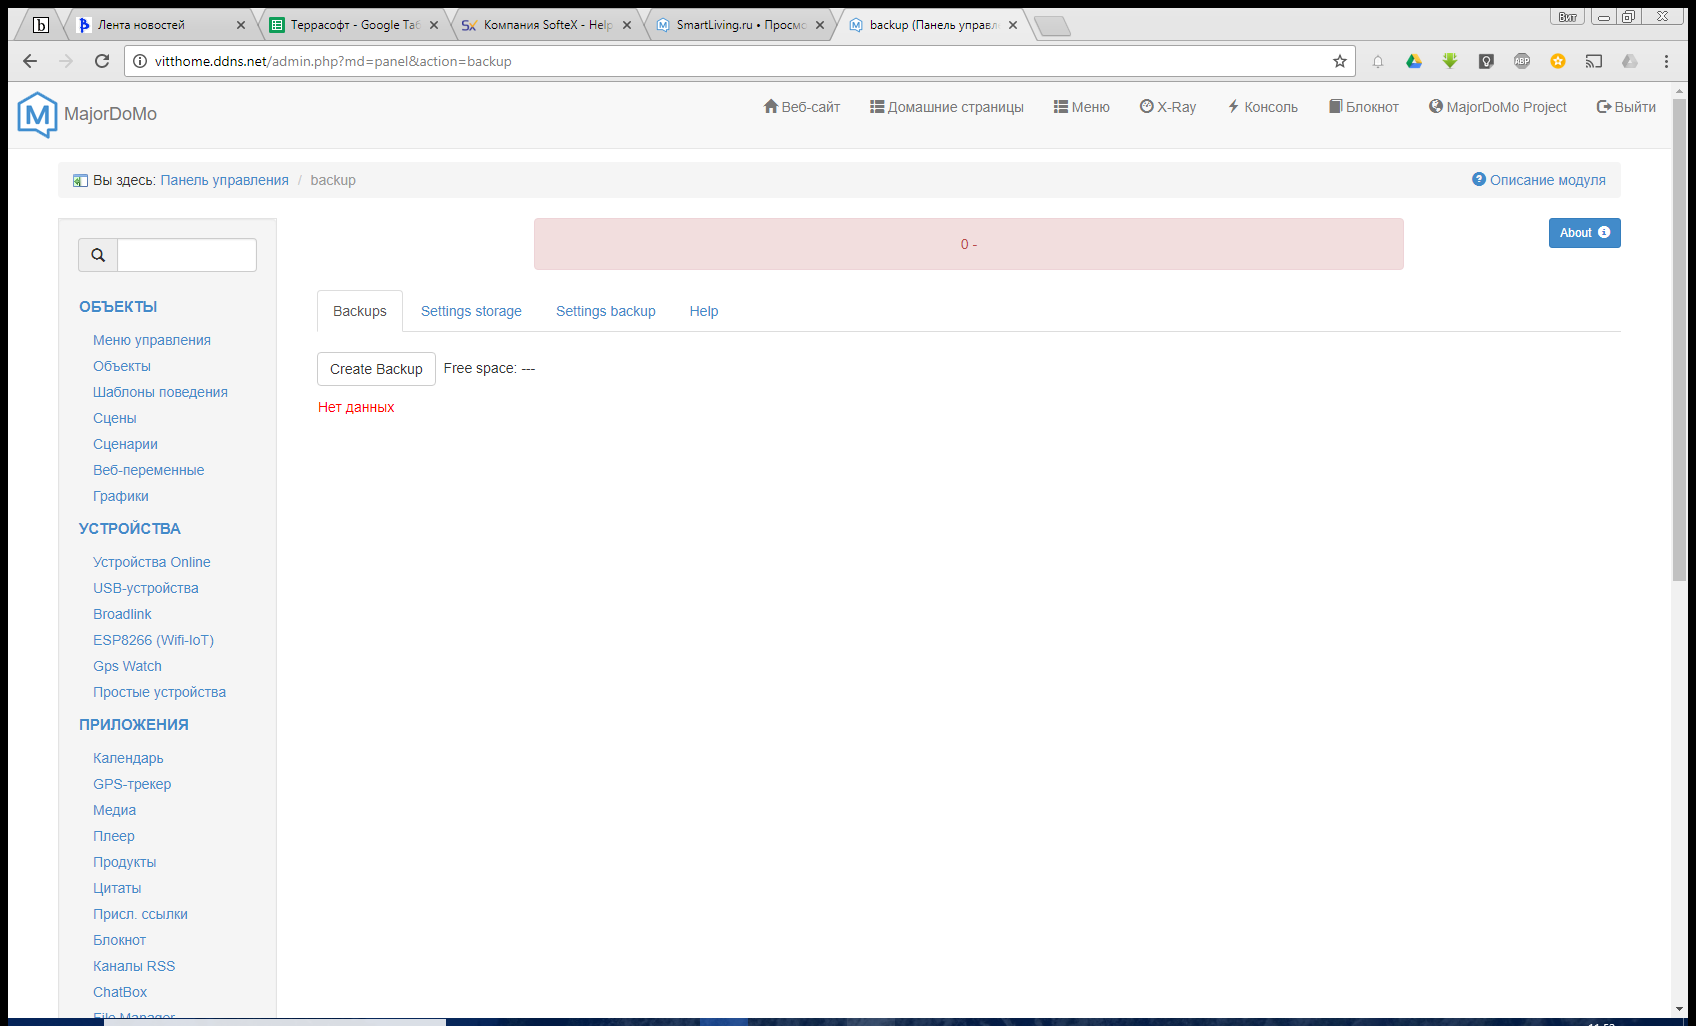Open Графики in sidebar
Screen dimensions: 1696x1026
121,496
